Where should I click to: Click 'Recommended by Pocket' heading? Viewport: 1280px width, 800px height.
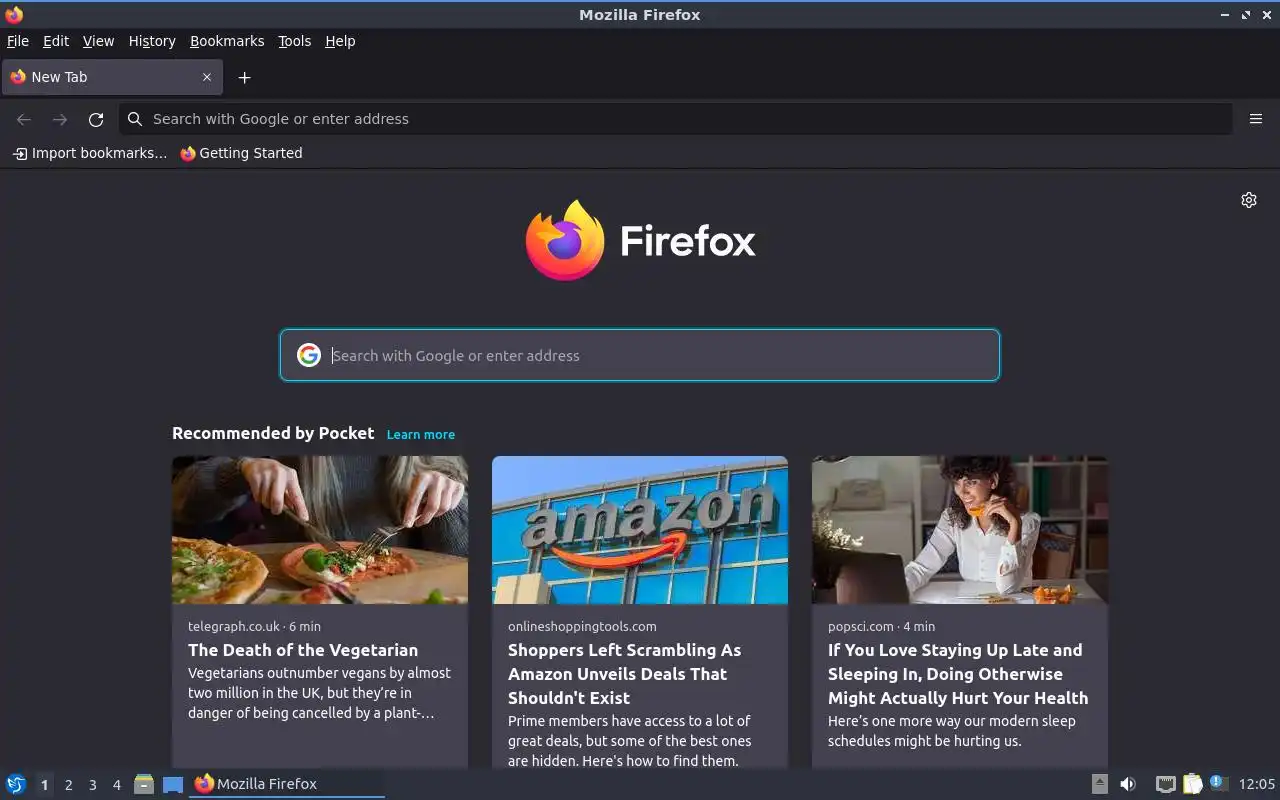point(273,433)
